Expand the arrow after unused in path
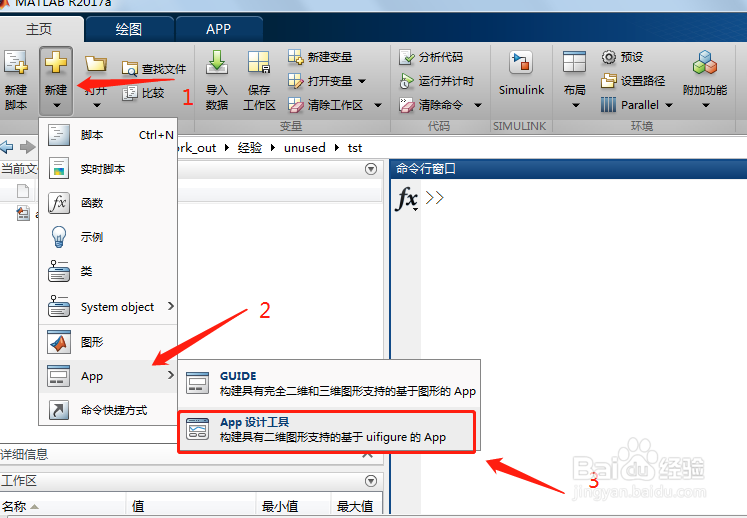This screenshot has width=747, height=518. (x=337, y=148)
